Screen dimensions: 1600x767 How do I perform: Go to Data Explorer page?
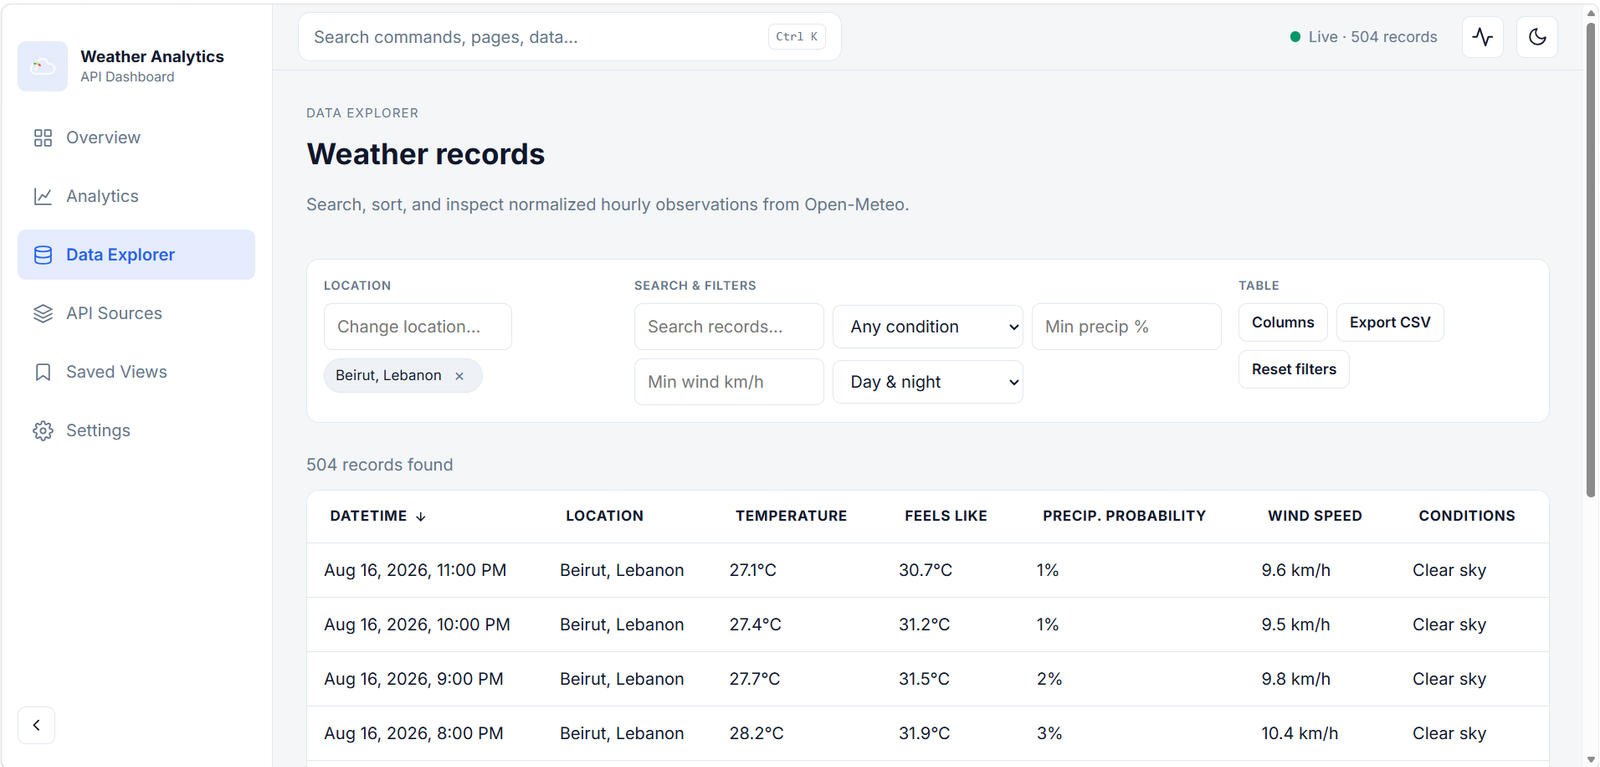tap(136, 255)
